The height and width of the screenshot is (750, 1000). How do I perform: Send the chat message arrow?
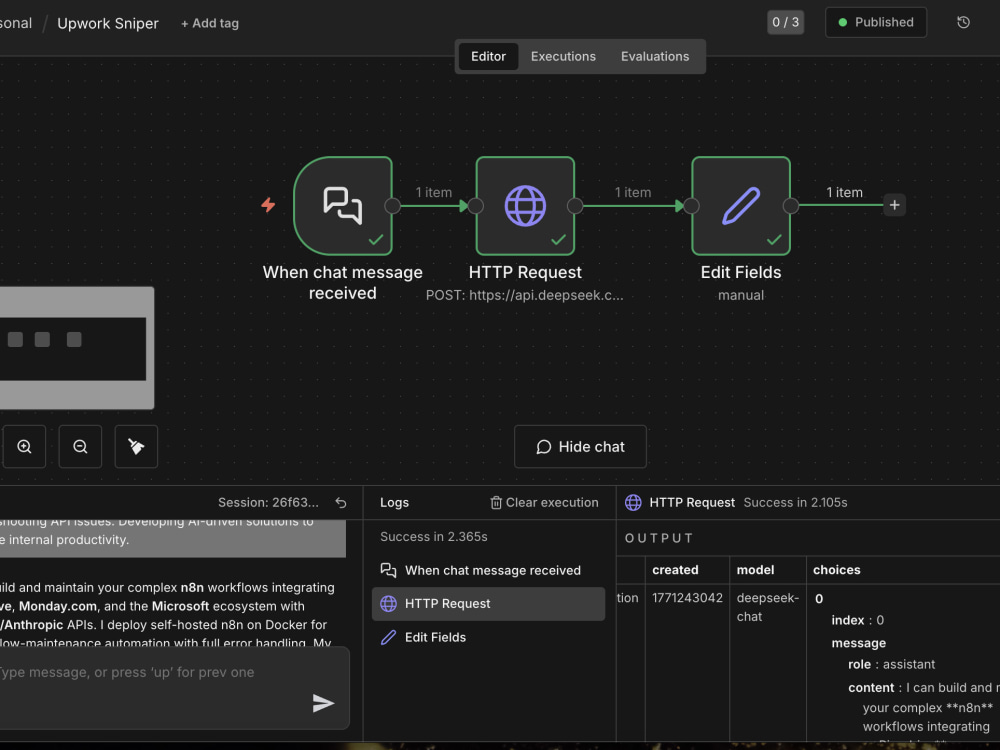click(323, 703)
